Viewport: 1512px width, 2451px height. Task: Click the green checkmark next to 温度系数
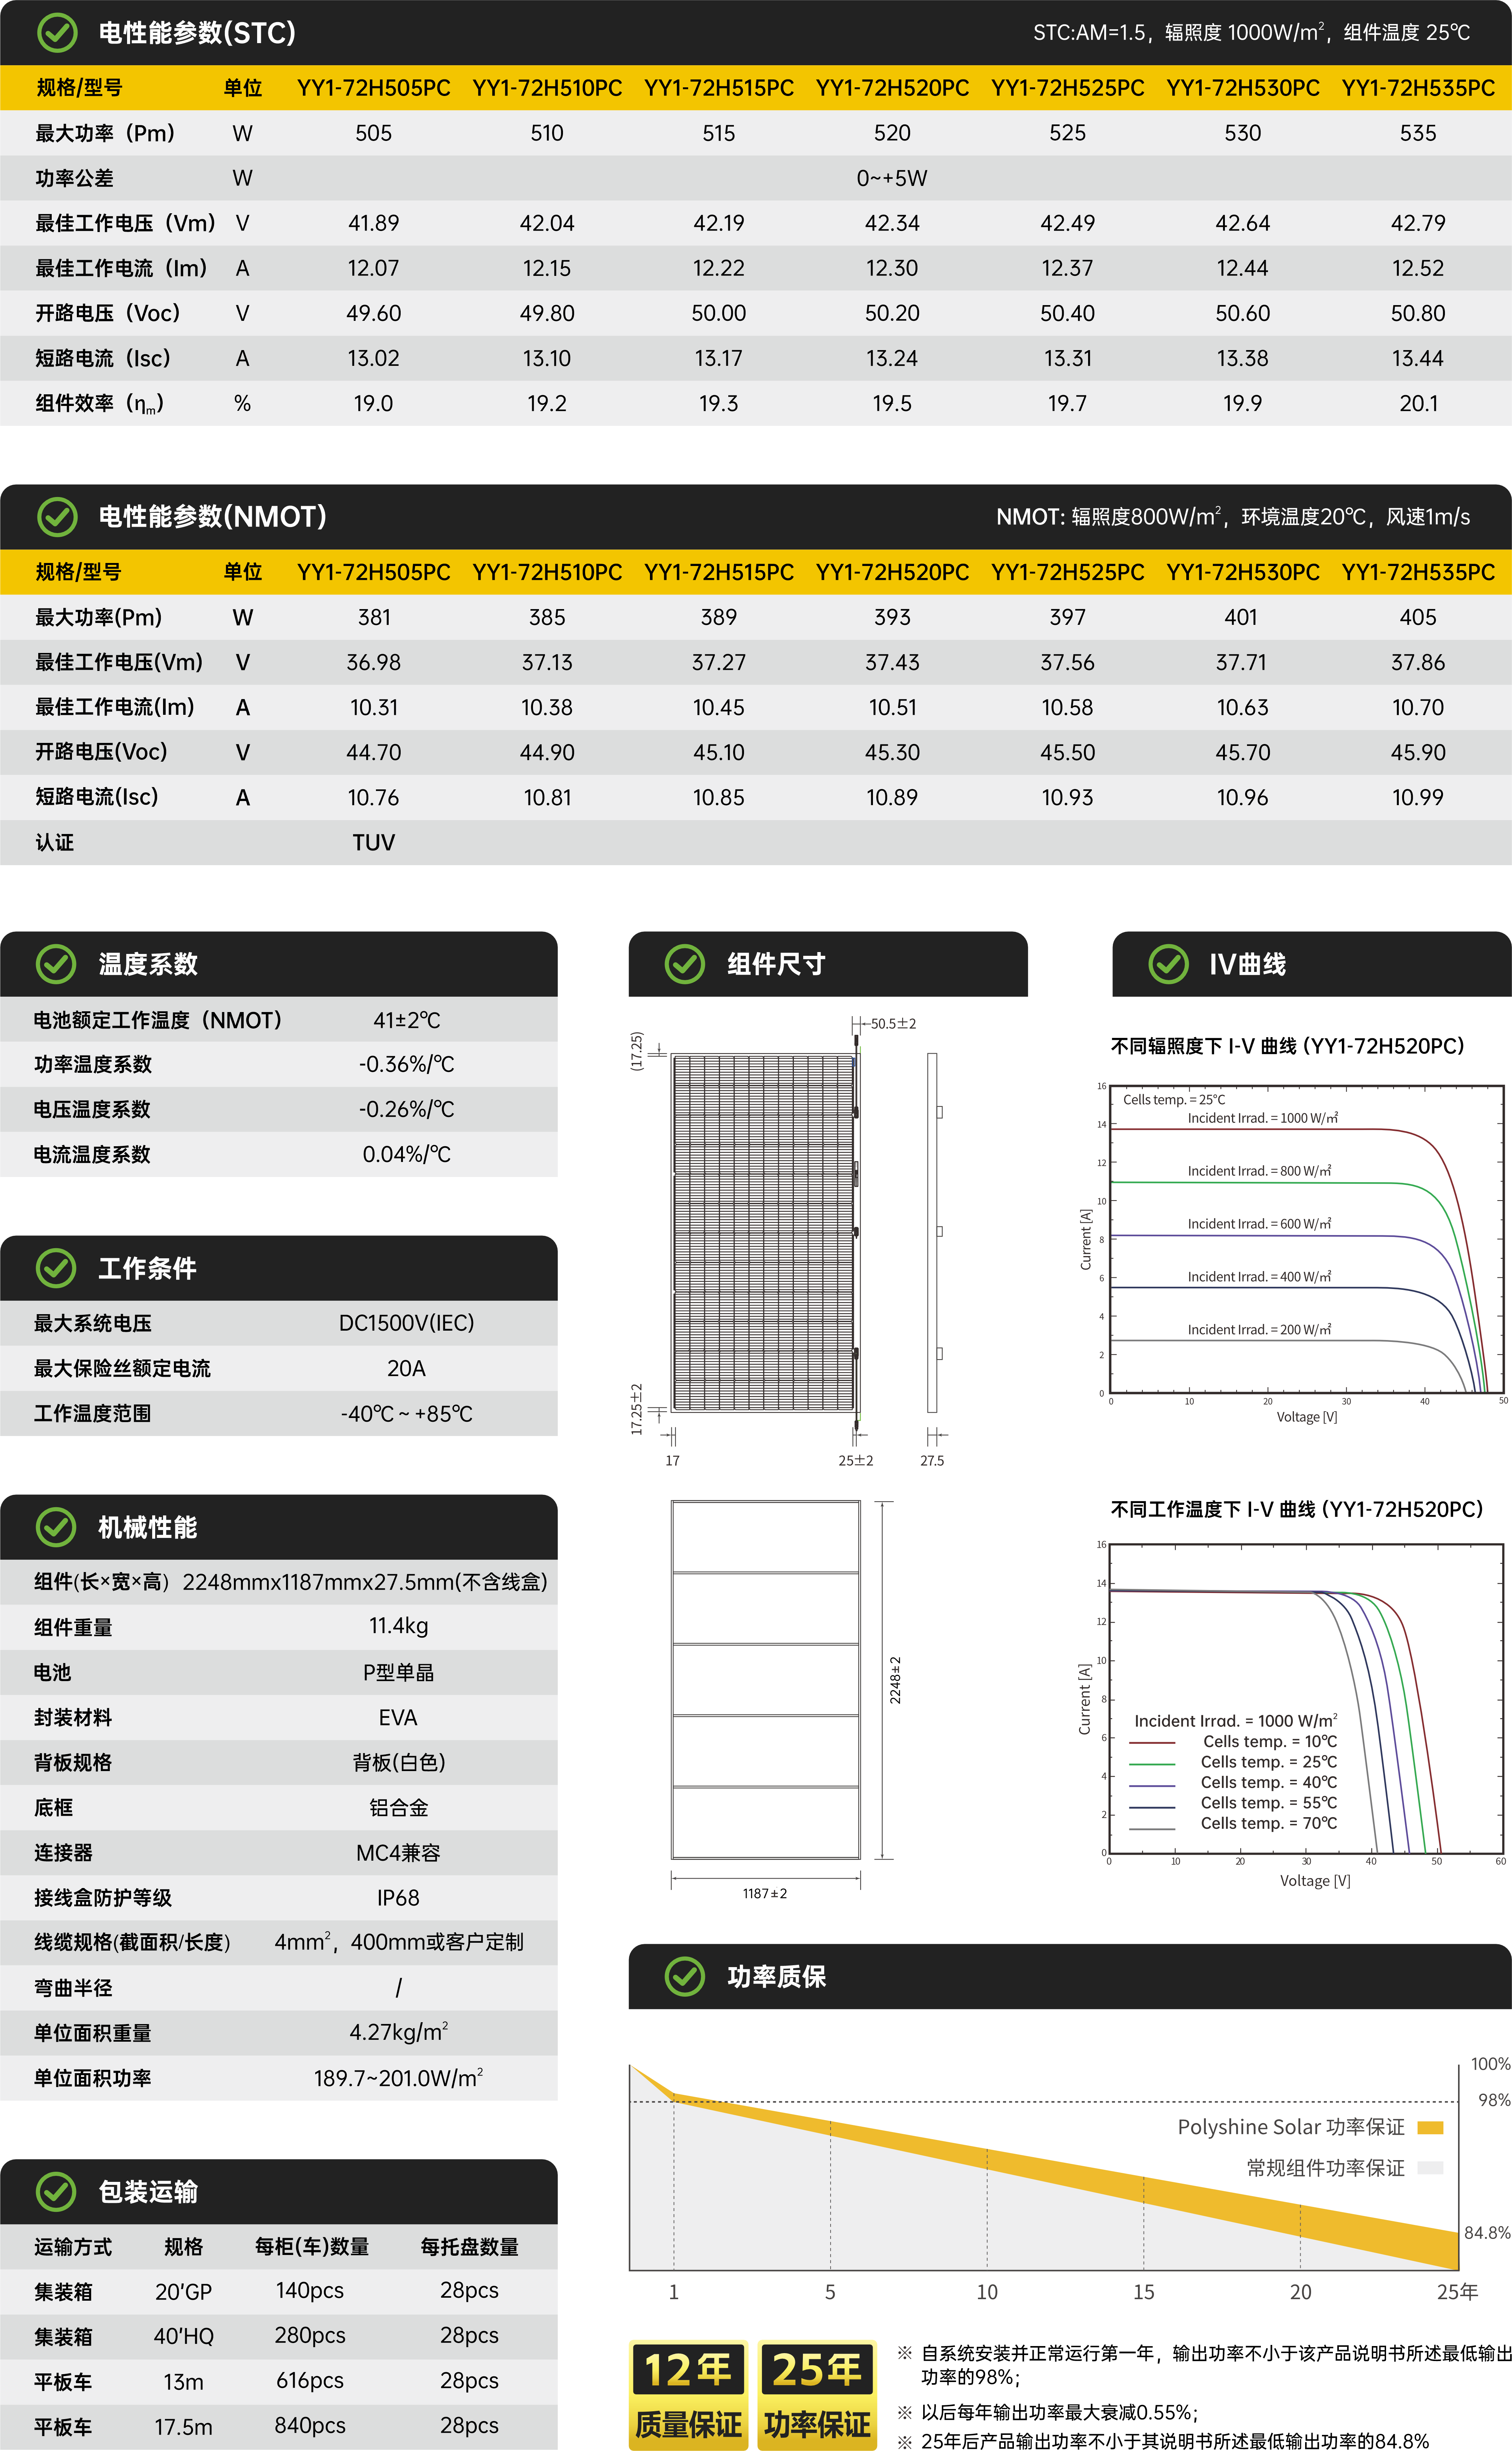56,964
